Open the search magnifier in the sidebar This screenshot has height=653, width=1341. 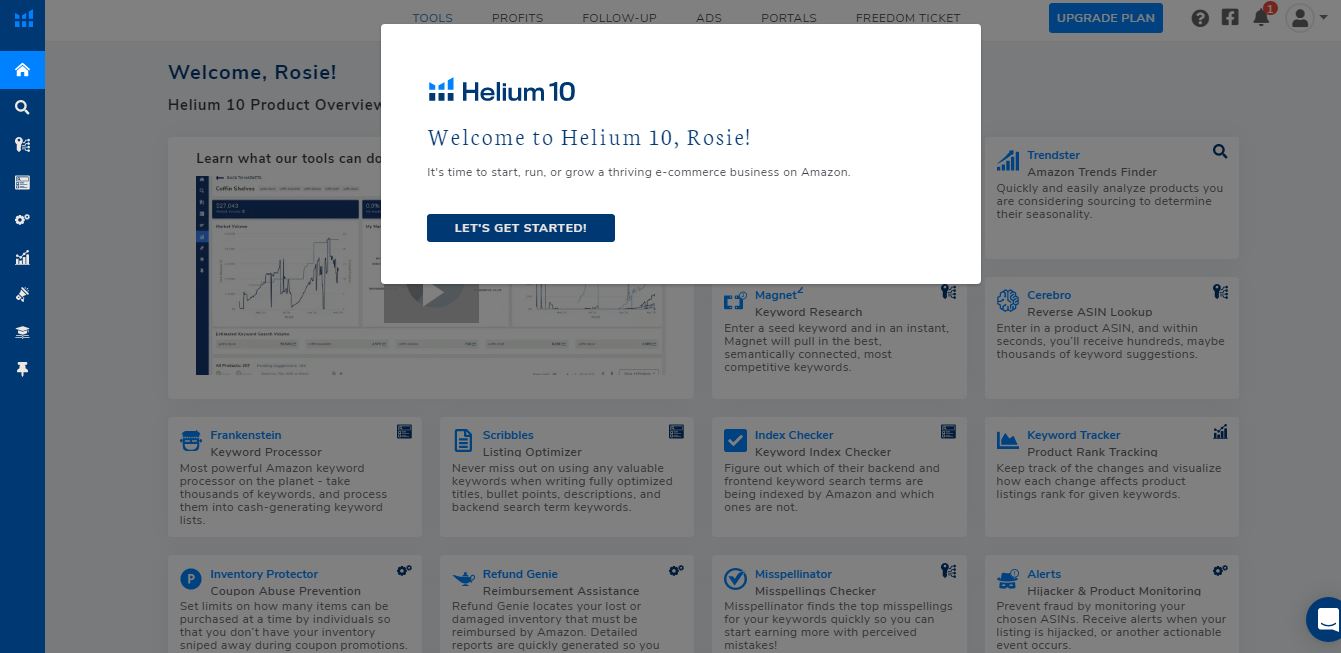pos(22,107)
